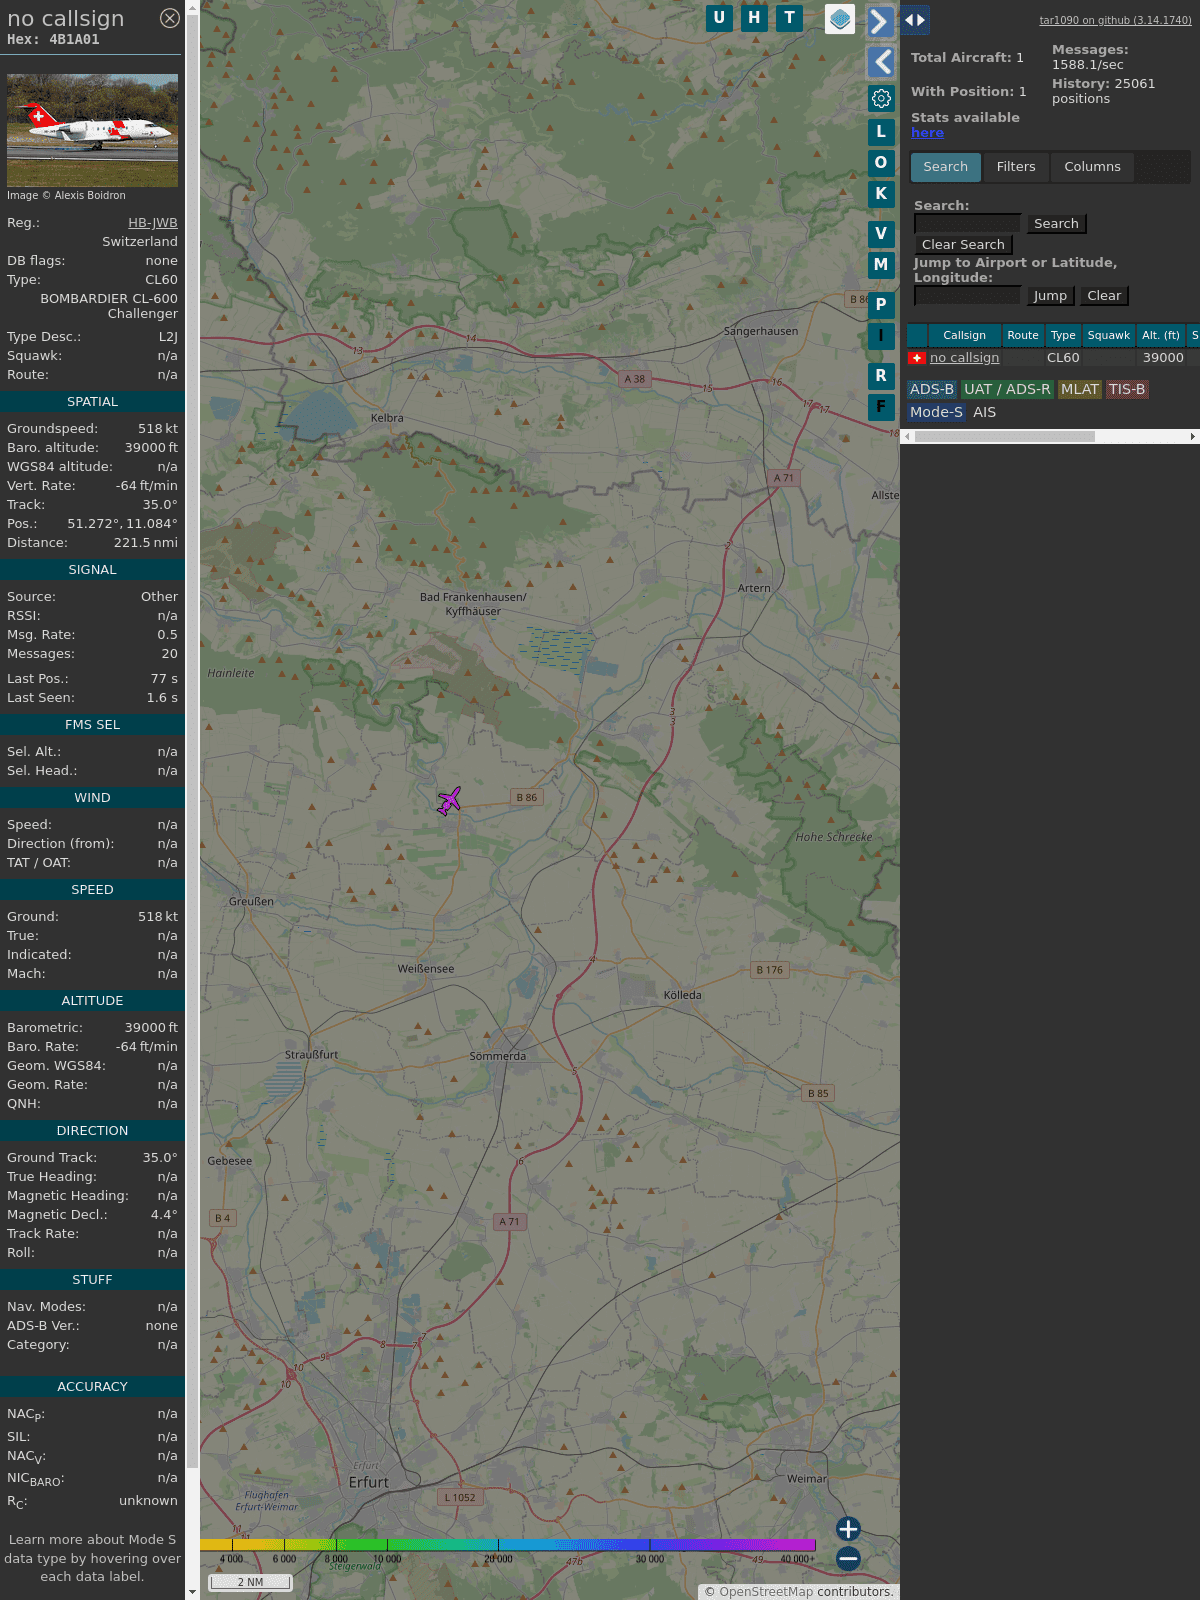Toggle the V button on map
The width and height of the screenshot is (1200, 1600).
[x=881, y=233]
